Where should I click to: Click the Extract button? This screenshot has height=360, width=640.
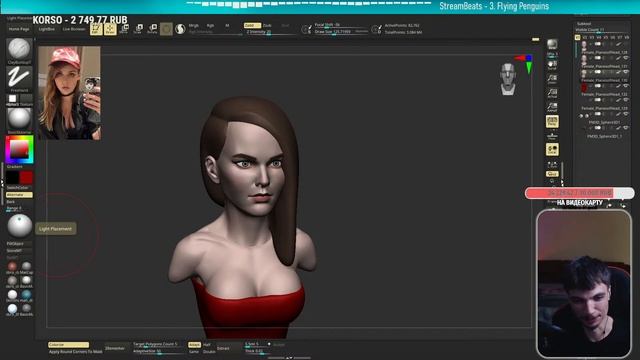tap(223, 349)
